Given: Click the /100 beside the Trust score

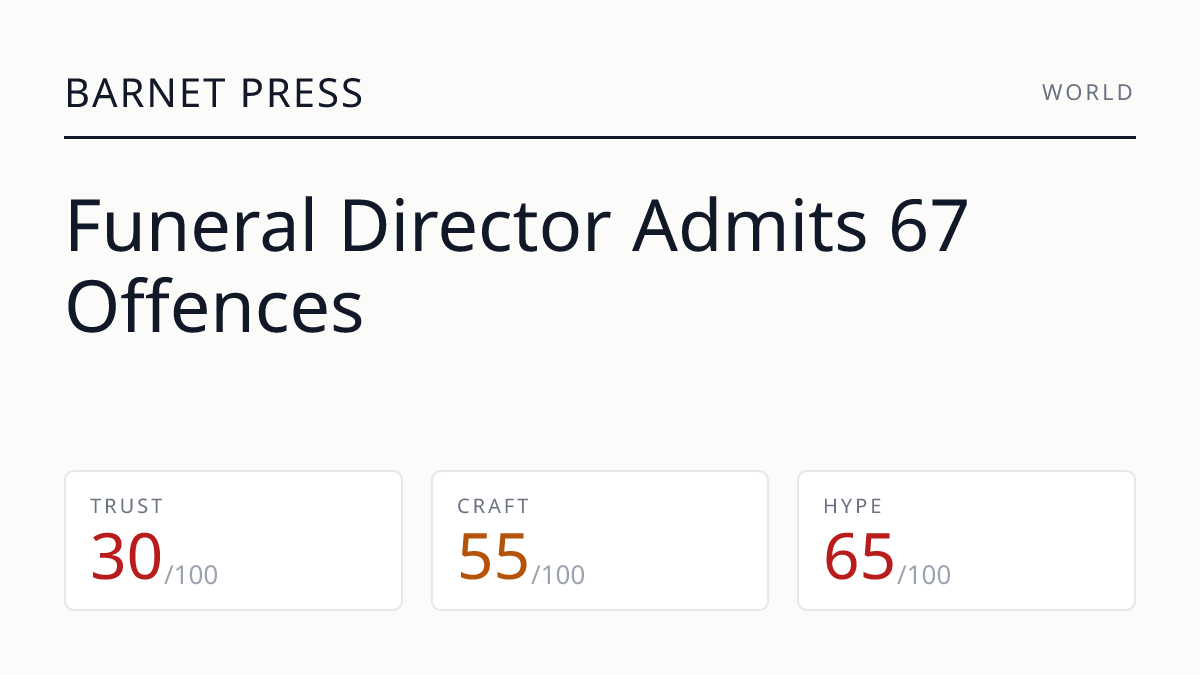Looking at the screenshot, I should click(191, 575).
